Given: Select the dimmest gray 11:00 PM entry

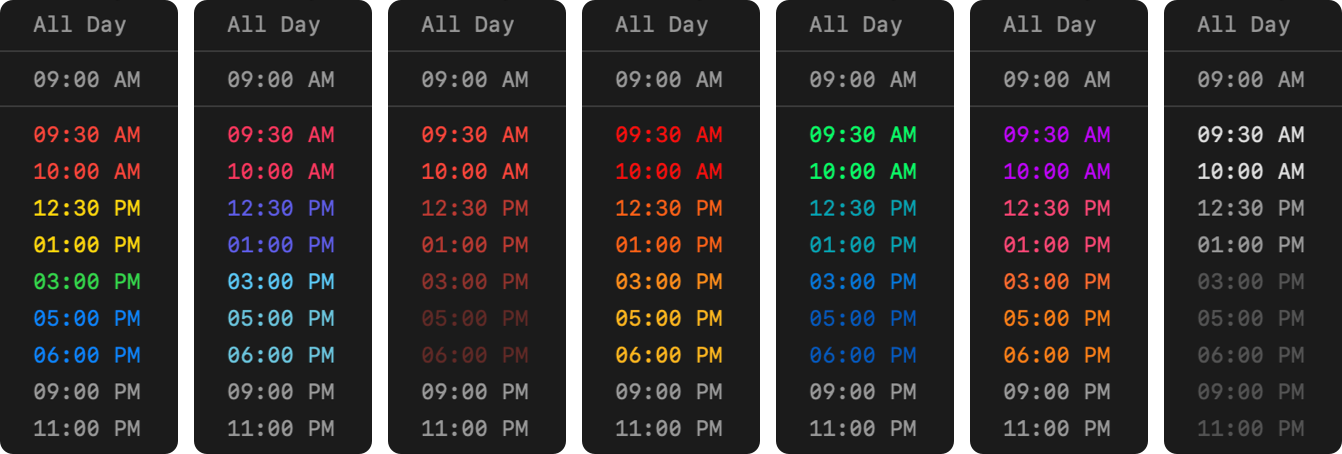Looking at the screenshot, I should [x=1250, y=429].
